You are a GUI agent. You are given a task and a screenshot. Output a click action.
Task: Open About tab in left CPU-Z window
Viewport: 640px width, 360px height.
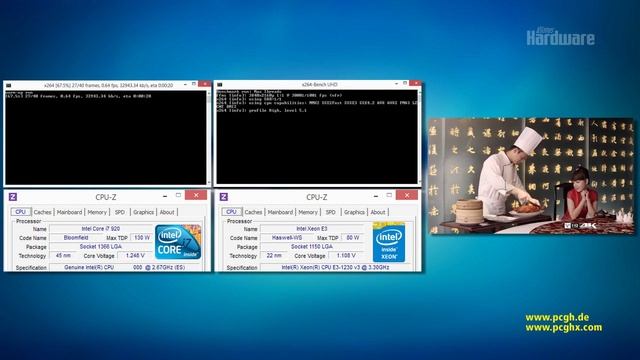167,212
